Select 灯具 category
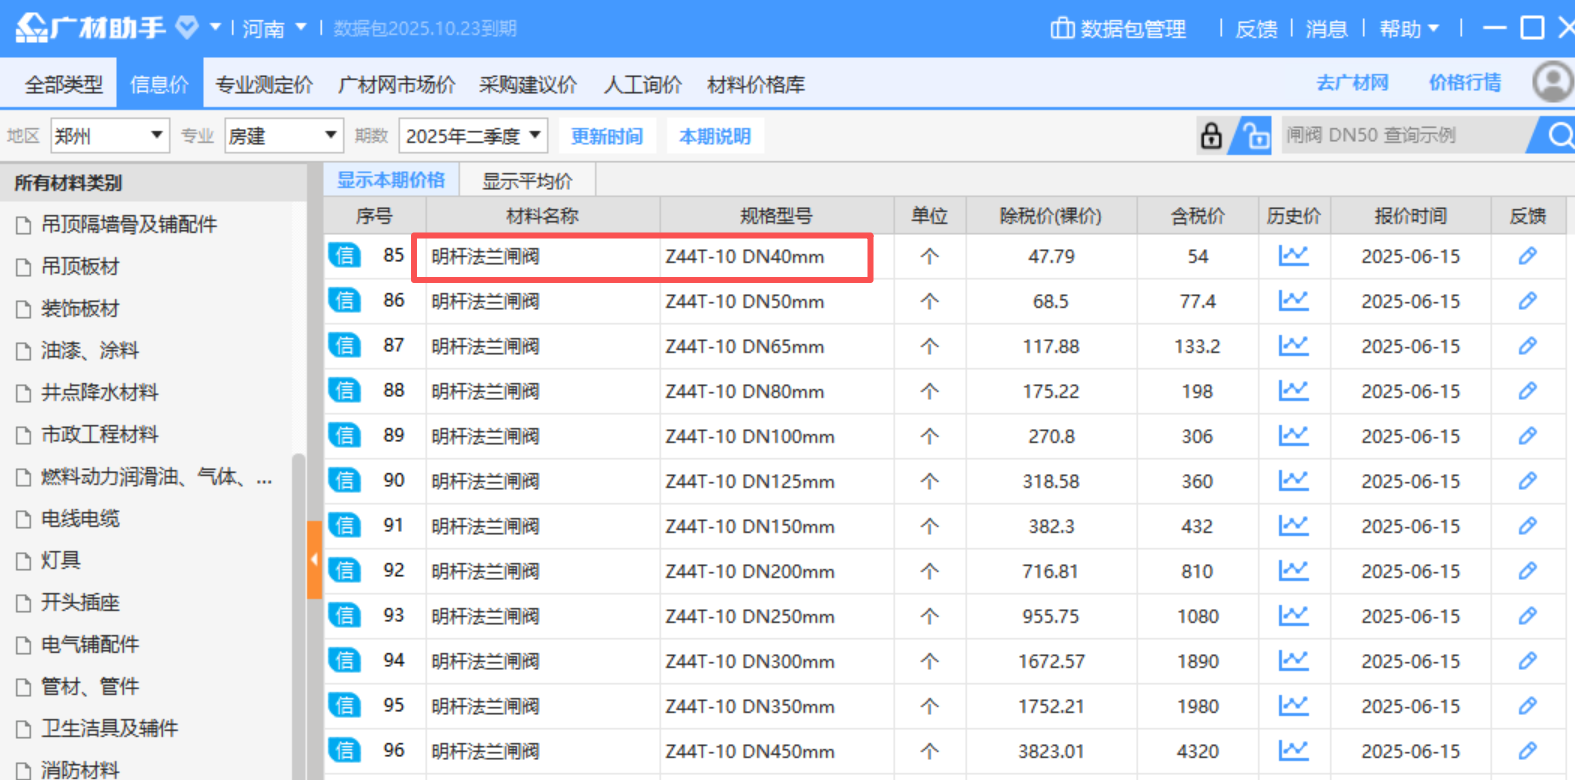1575x780 pixels. pyautogui.click(x=60, y=561)
